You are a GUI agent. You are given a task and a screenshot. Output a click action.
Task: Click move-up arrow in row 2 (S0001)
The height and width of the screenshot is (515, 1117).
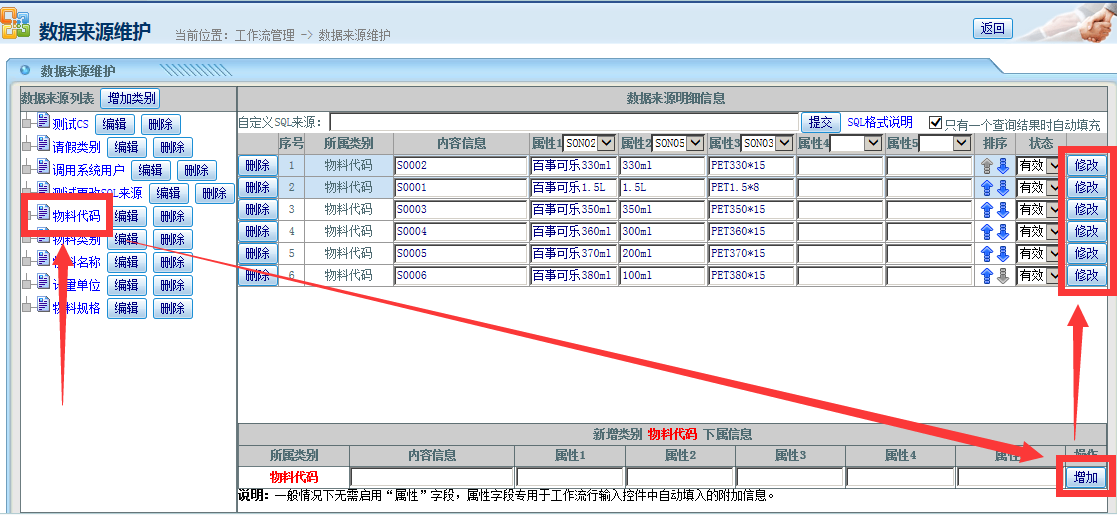pos(989,188)
